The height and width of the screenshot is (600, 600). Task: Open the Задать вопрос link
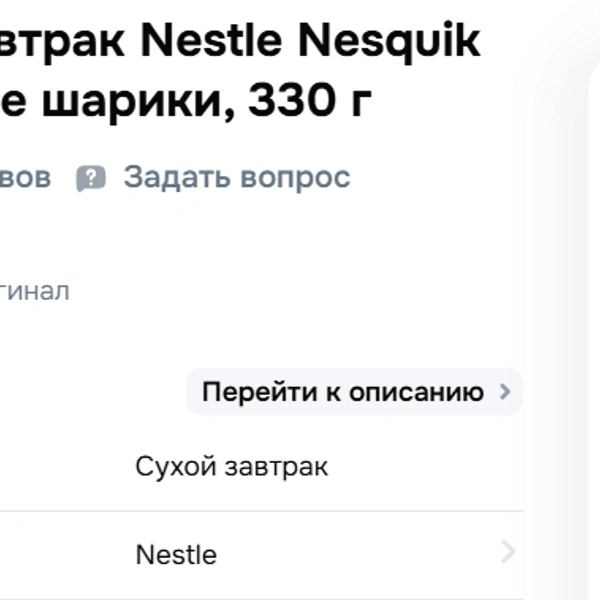[236, 178]
